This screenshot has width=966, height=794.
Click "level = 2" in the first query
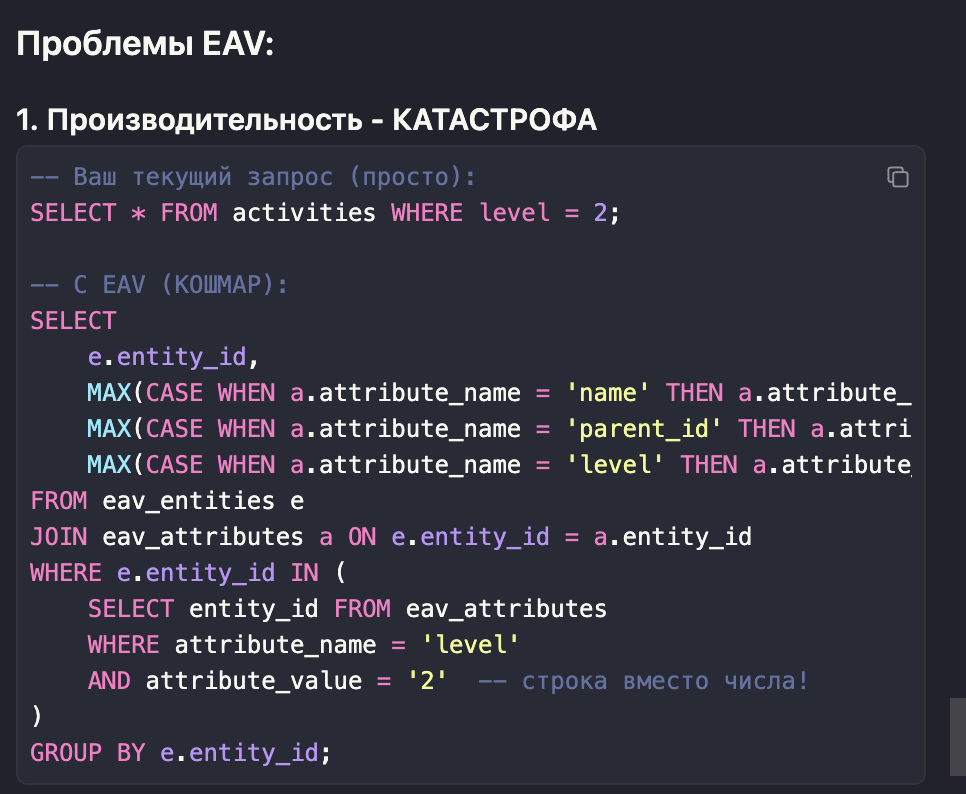(x=542, y=213)
